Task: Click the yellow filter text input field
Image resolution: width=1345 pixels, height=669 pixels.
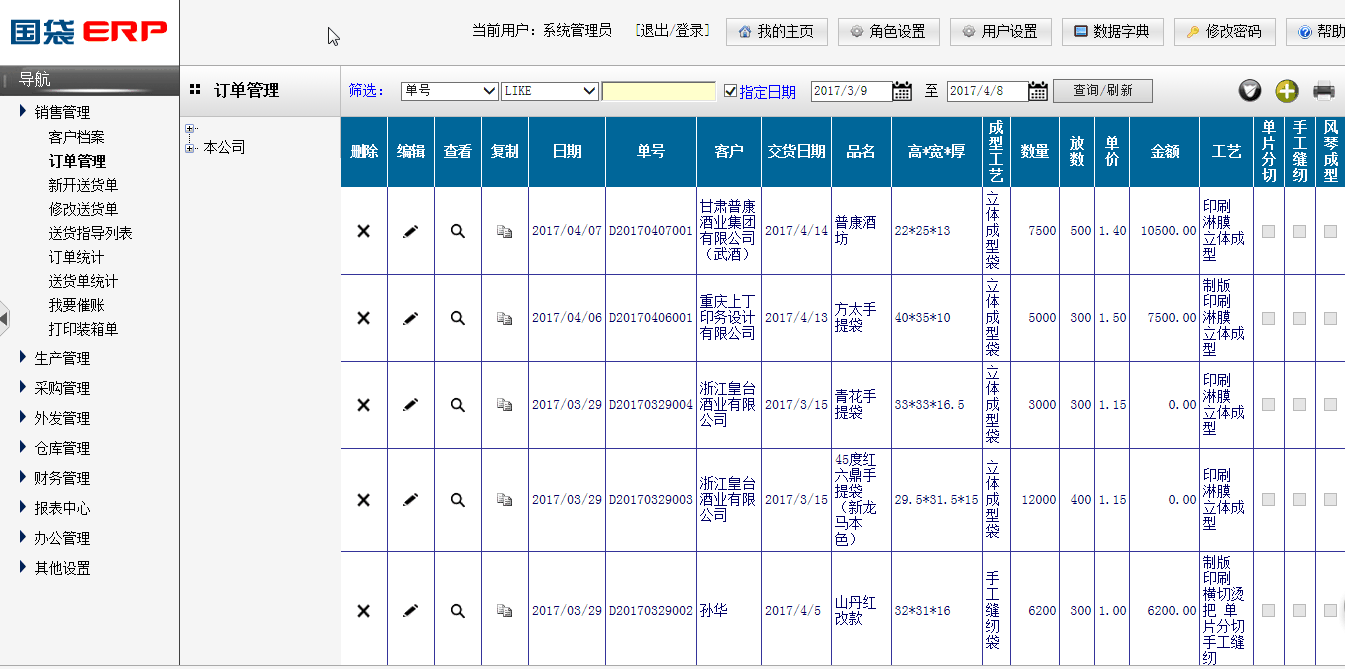Action: (x=658, y=91)
